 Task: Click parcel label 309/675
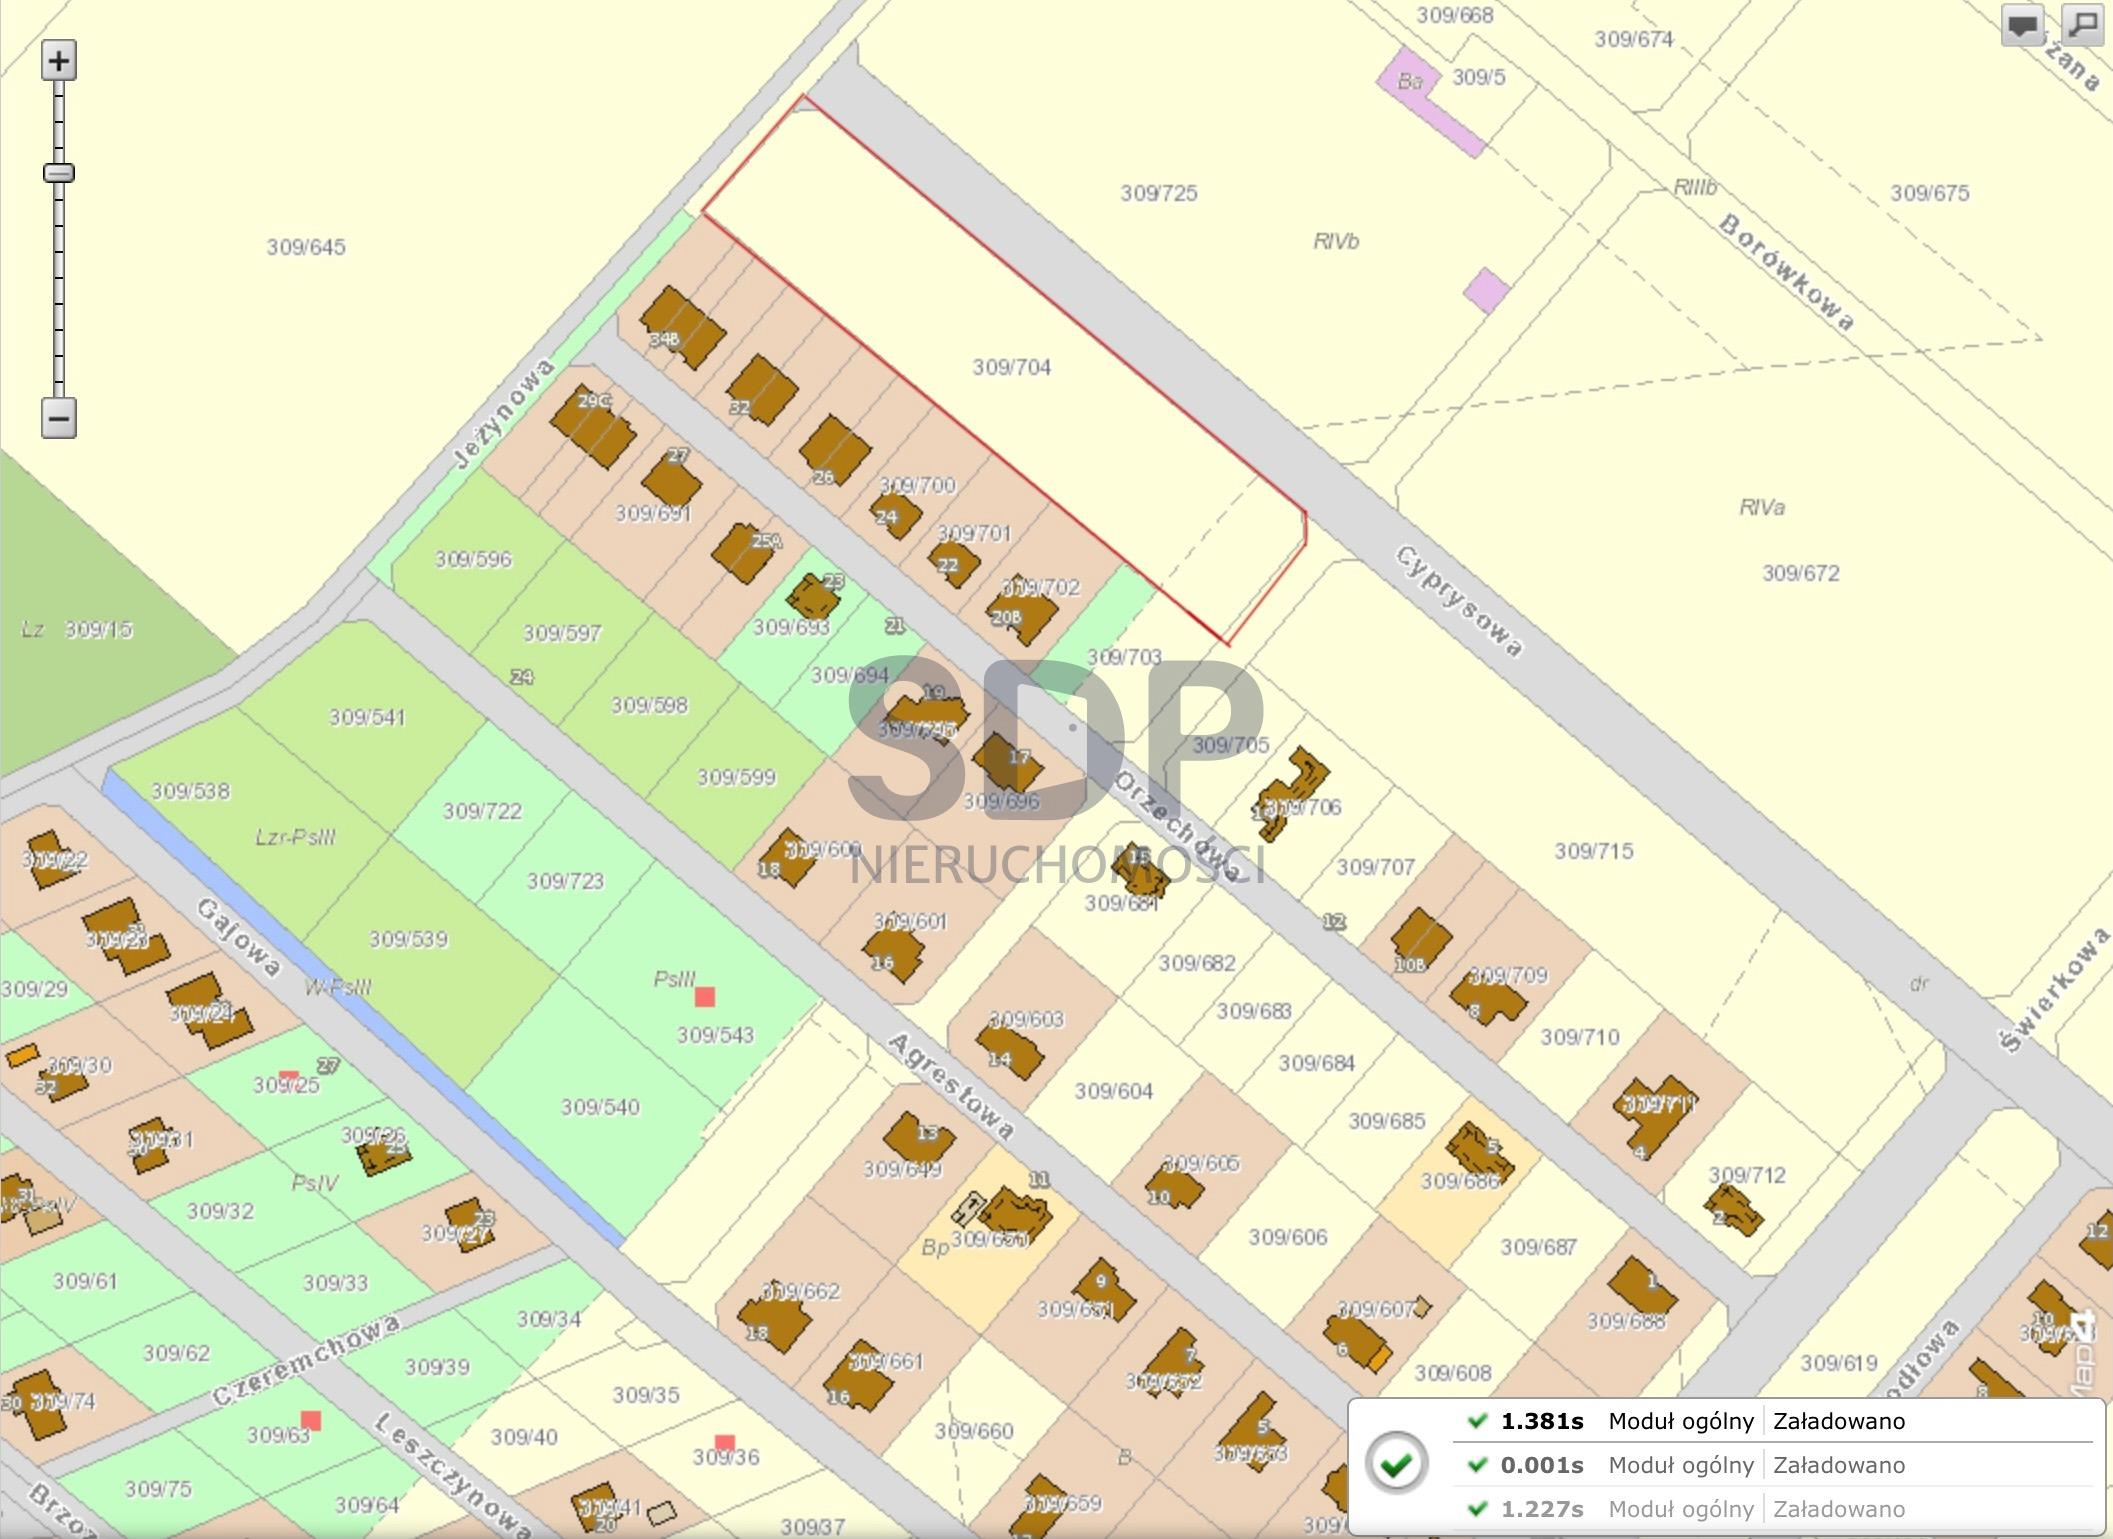coord(1929,193)
